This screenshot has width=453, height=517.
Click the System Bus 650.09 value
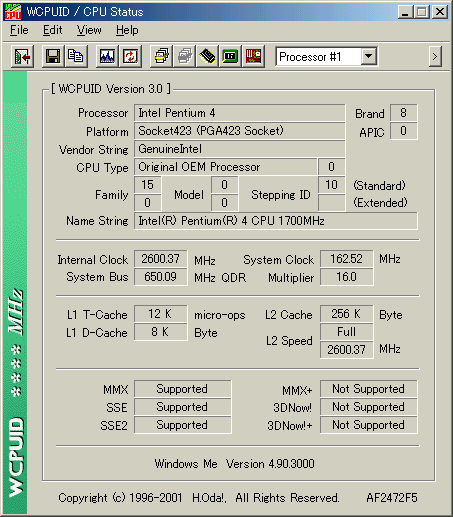click(161, 277)
